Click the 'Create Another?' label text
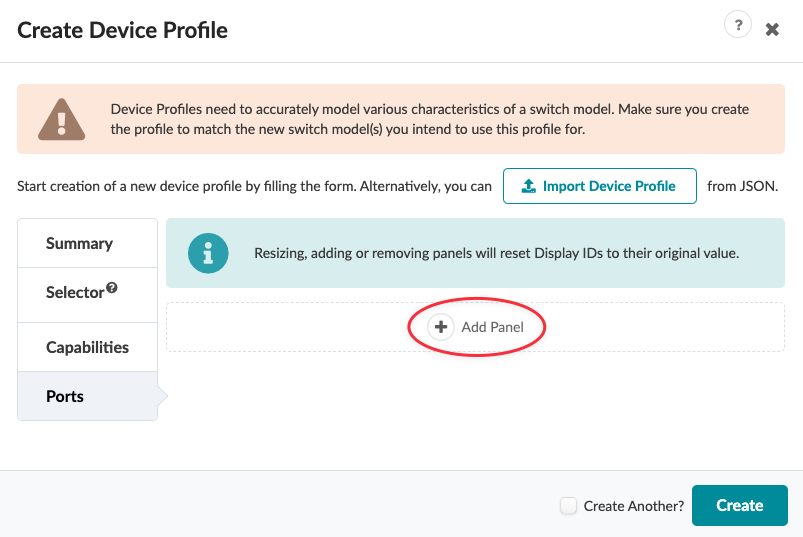803x537 pixels. [634, 506]
